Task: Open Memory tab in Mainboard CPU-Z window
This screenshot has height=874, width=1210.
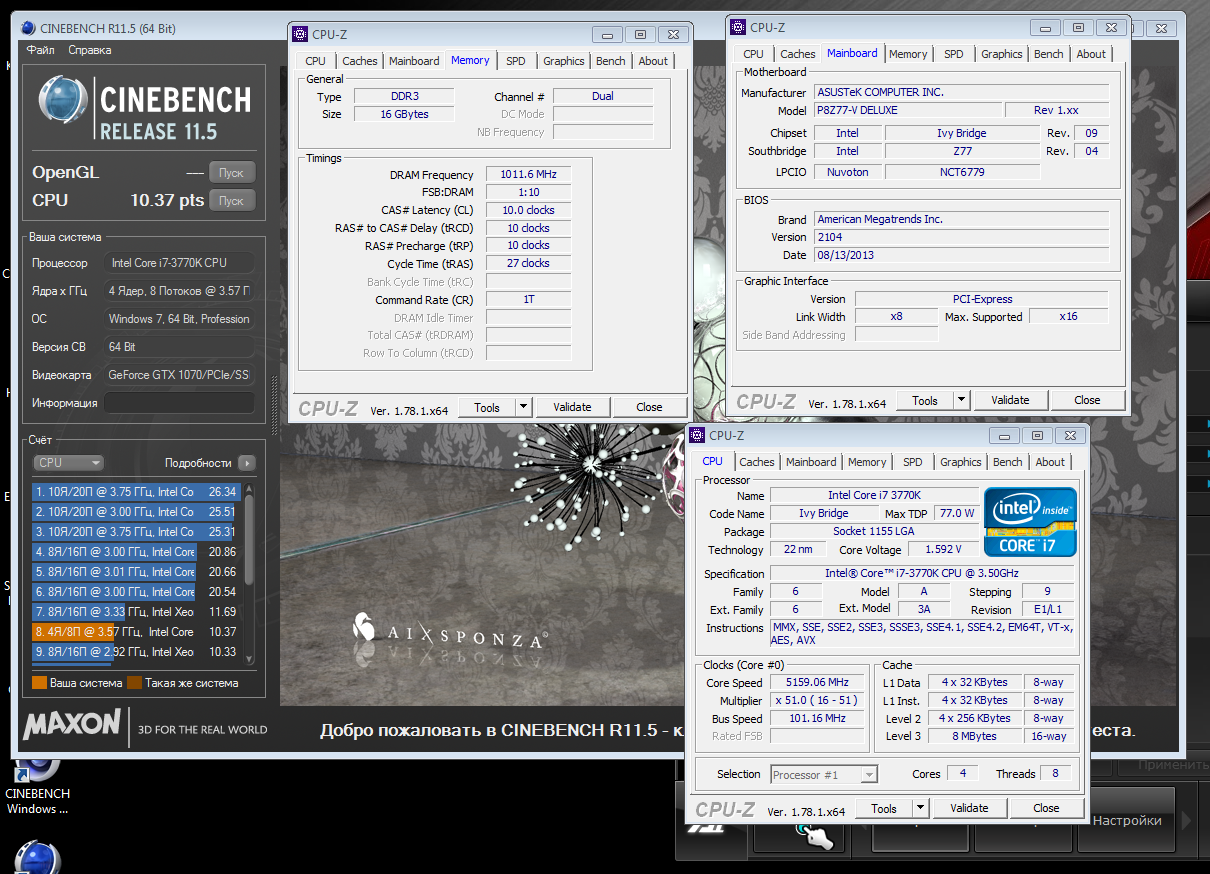Action: point(908,54)
